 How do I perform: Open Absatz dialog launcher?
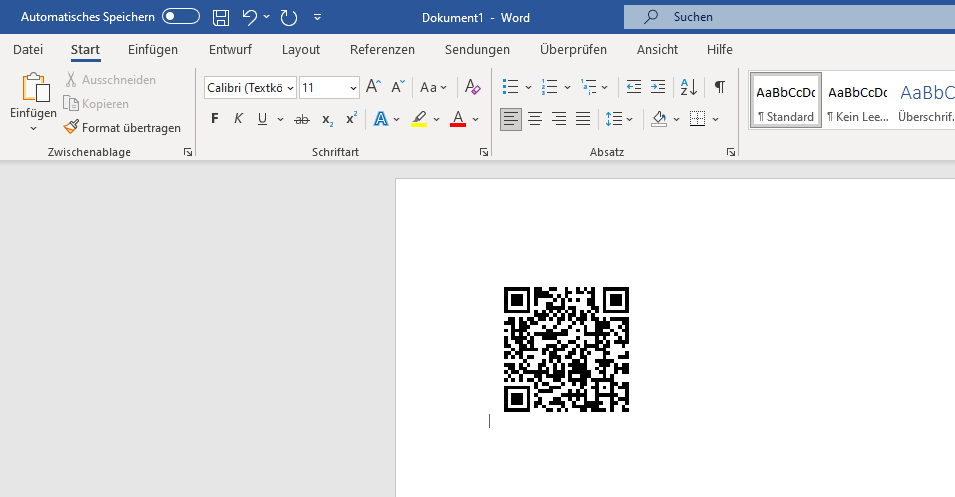tap(731, 152)
